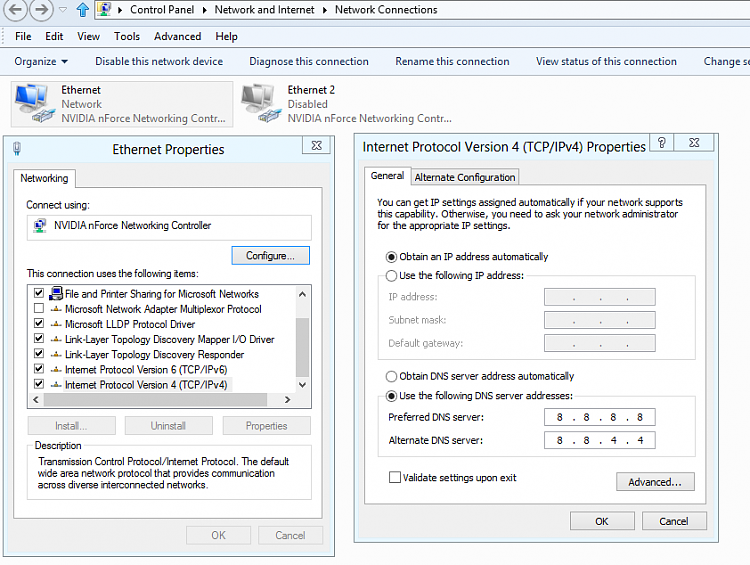Click View status of this connection
Viewport: 750px width, 565px height.
pyautogui.click(x=606, y=61)
